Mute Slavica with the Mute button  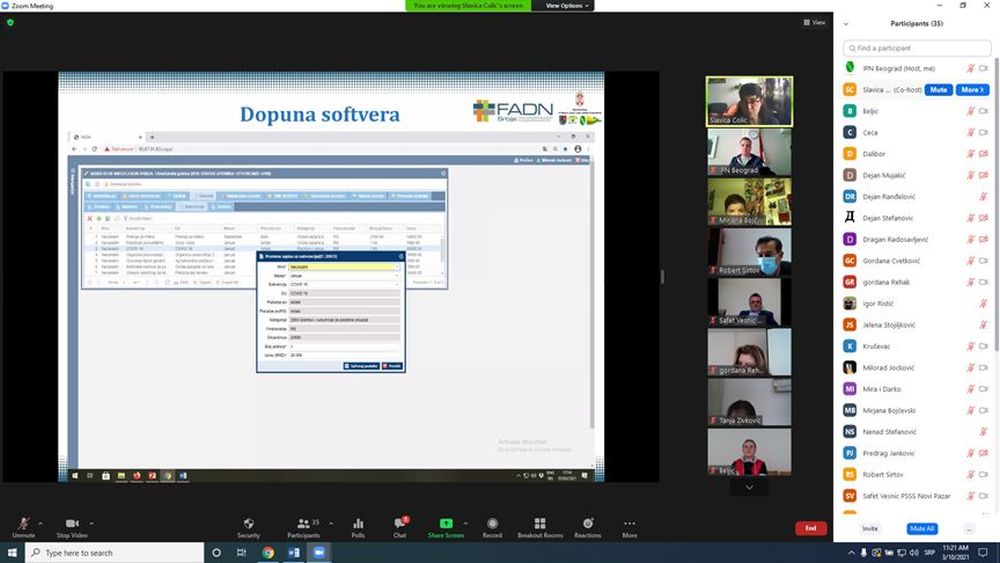pos(938,90)
